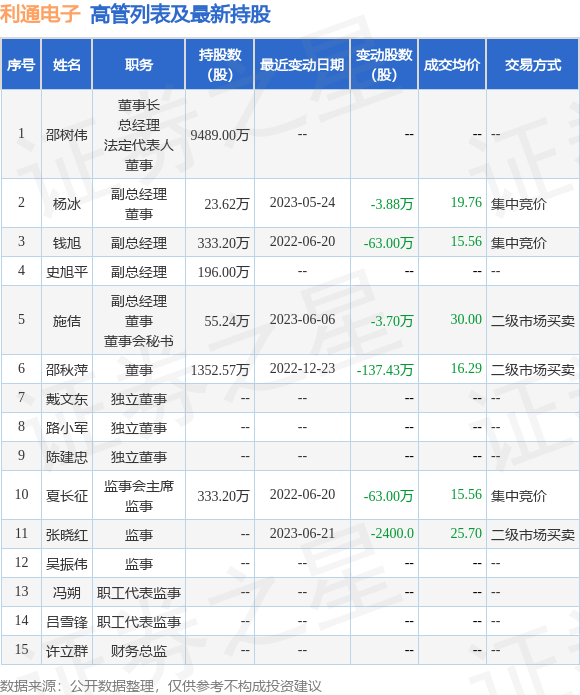The height and width of the screenshot is (695, 580).
Task: Click the date 2022-12-23
Action: pyautogui.click(x=302, y=368)
